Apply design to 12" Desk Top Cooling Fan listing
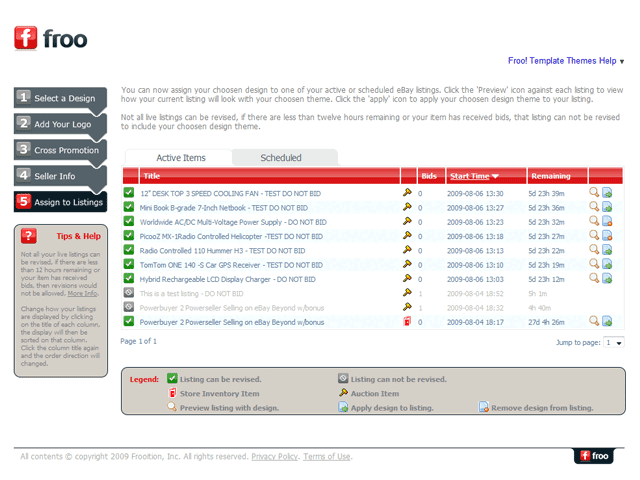This screenshot has width=640, height=480. (607, 192)
